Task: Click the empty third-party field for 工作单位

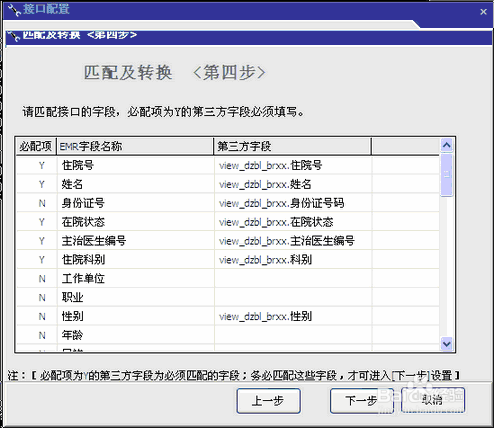Action: tap(293, 279)
